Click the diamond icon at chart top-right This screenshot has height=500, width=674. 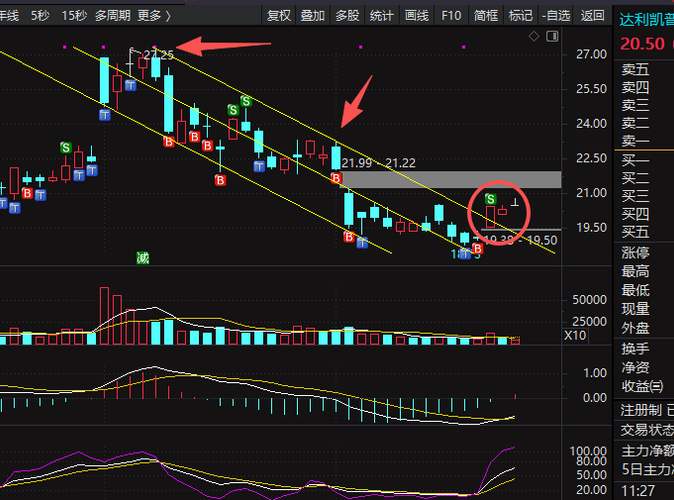click(534, 37)
